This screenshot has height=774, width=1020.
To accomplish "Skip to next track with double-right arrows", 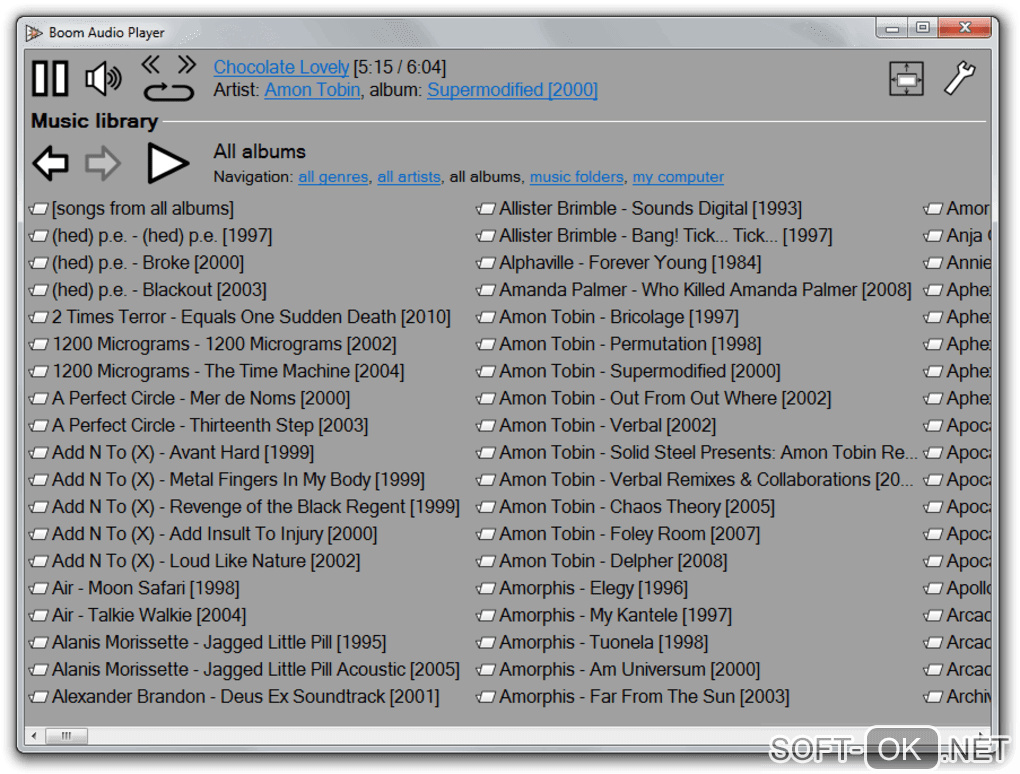I will [x=187, y=64].
